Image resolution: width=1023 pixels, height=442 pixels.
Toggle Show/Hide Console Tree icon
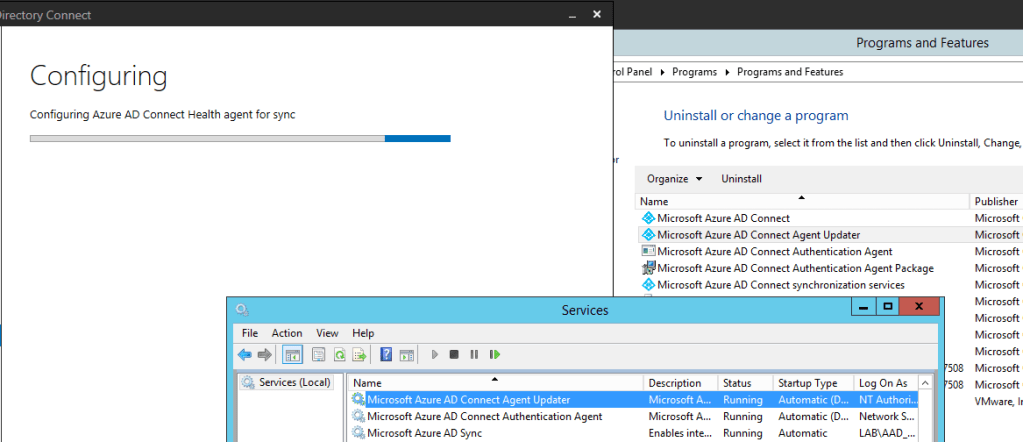[293, 354]
